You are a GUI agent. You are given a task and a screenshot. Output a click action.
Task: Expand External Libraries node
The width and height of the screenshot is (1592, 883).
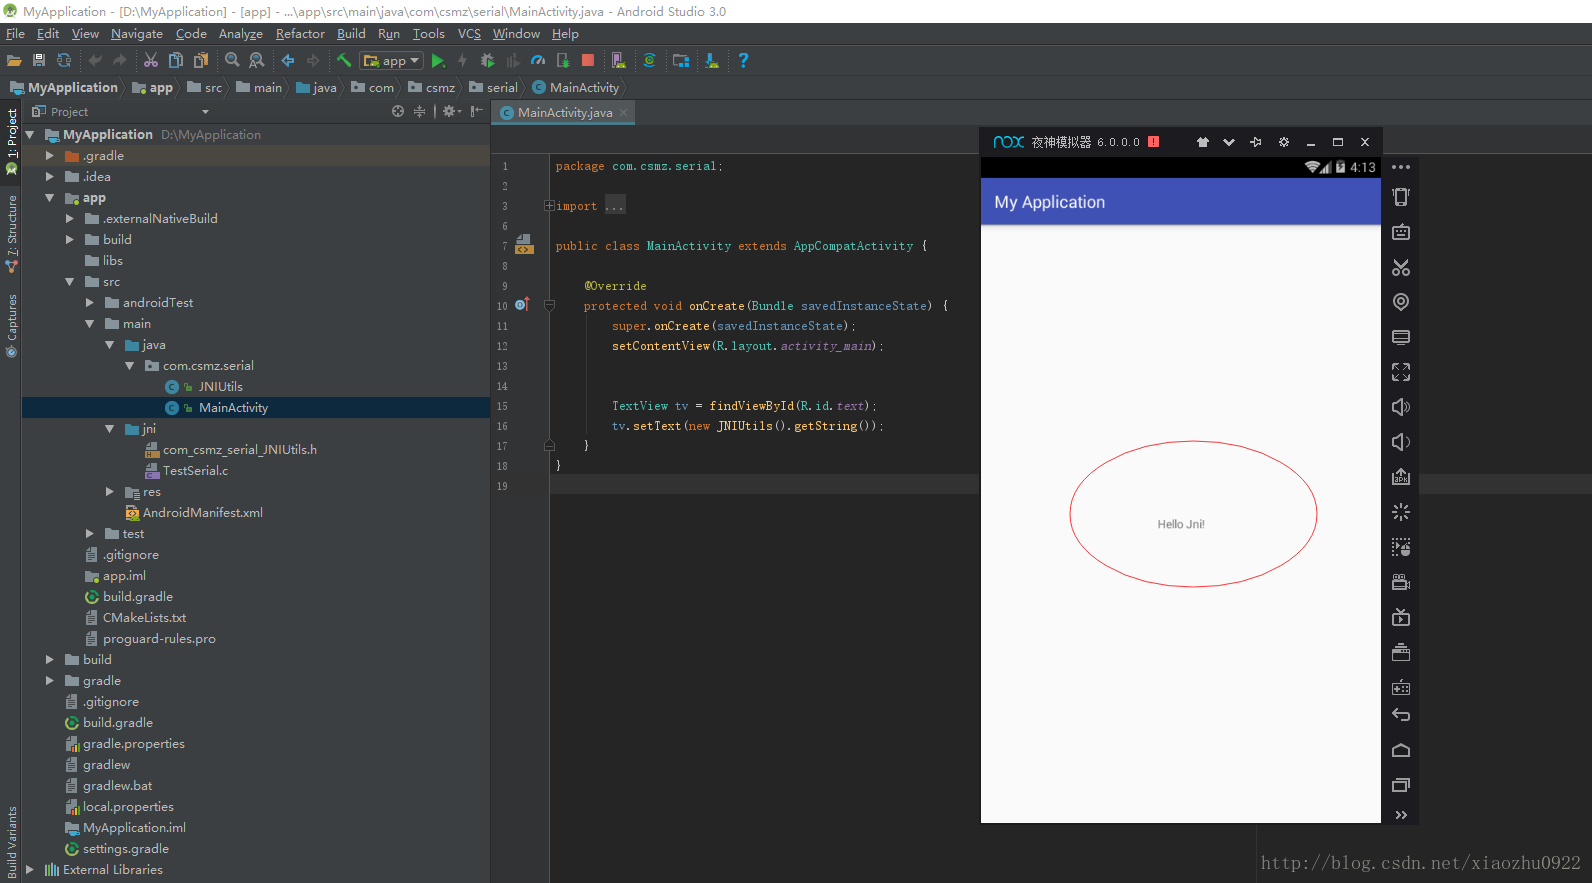pyautogui.click(x=30, y=870)
